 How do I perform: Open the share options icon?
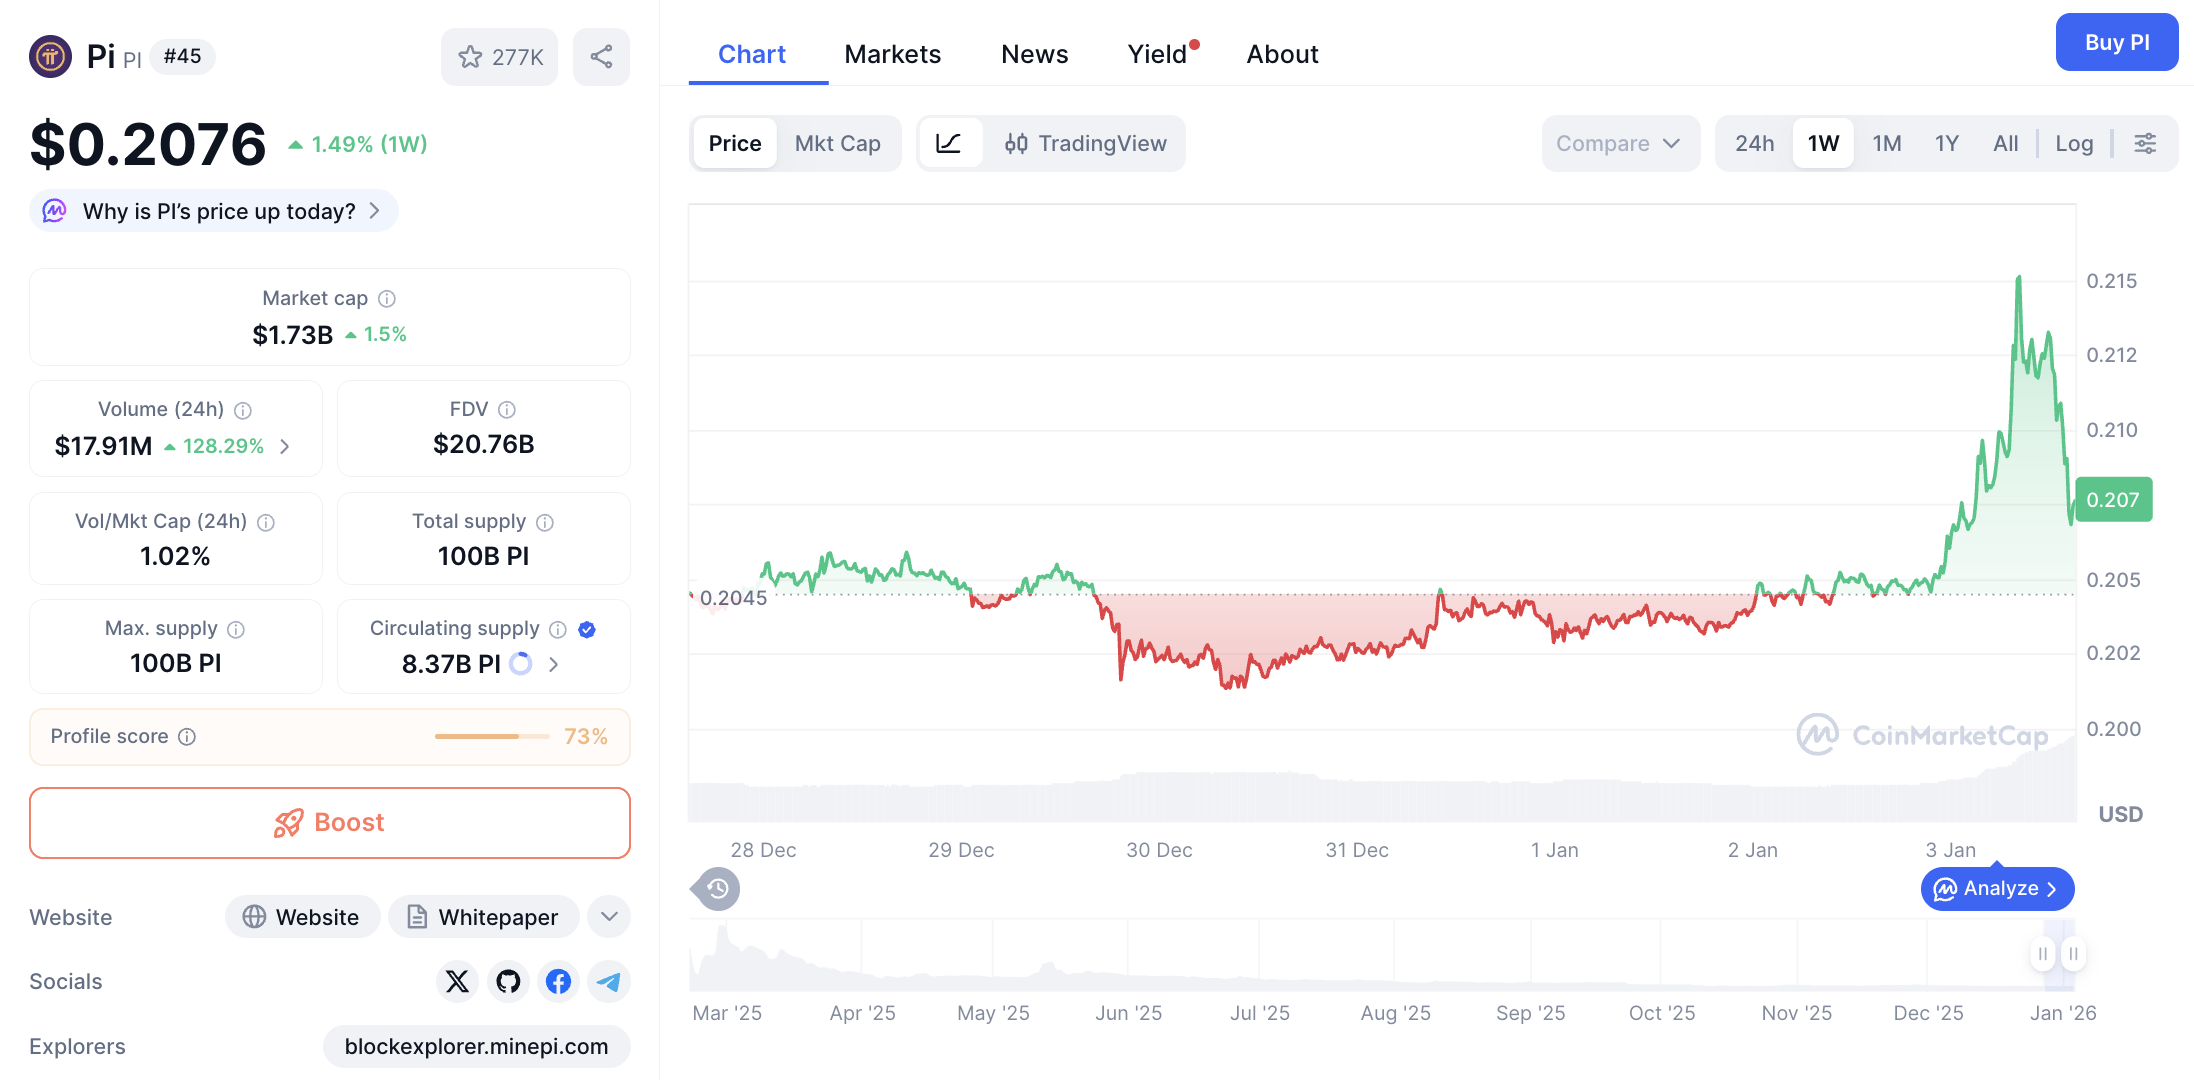(600, 57)
